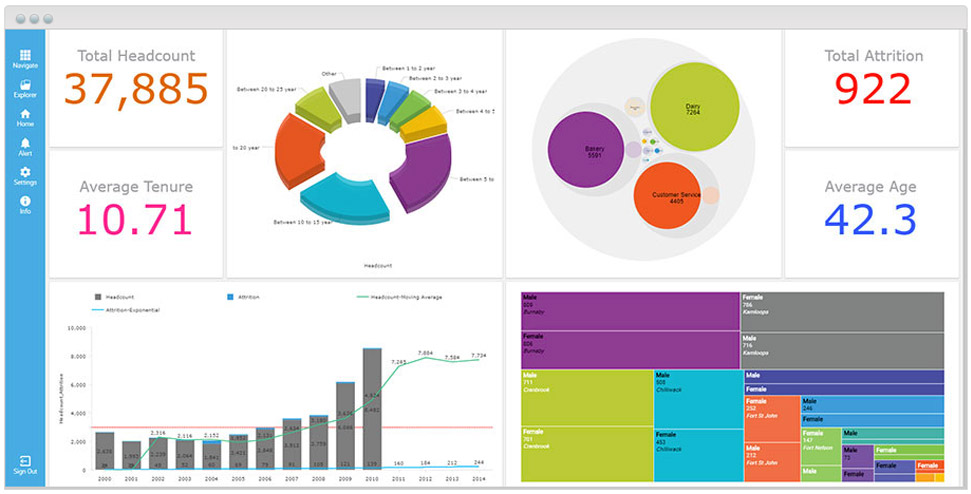This screenshot has width=971, height=494.
Task: Click the Sign Out icon
Action: click(25, 464)
